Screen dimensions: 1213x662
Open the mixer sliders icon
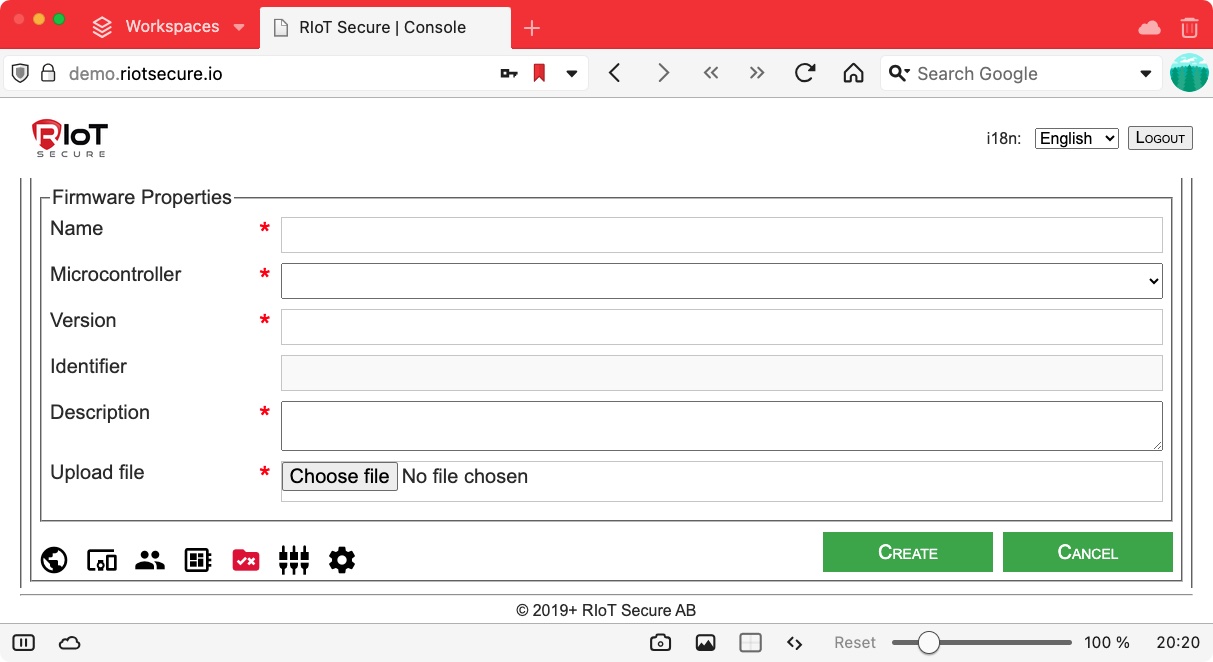[x=294, y=560]
